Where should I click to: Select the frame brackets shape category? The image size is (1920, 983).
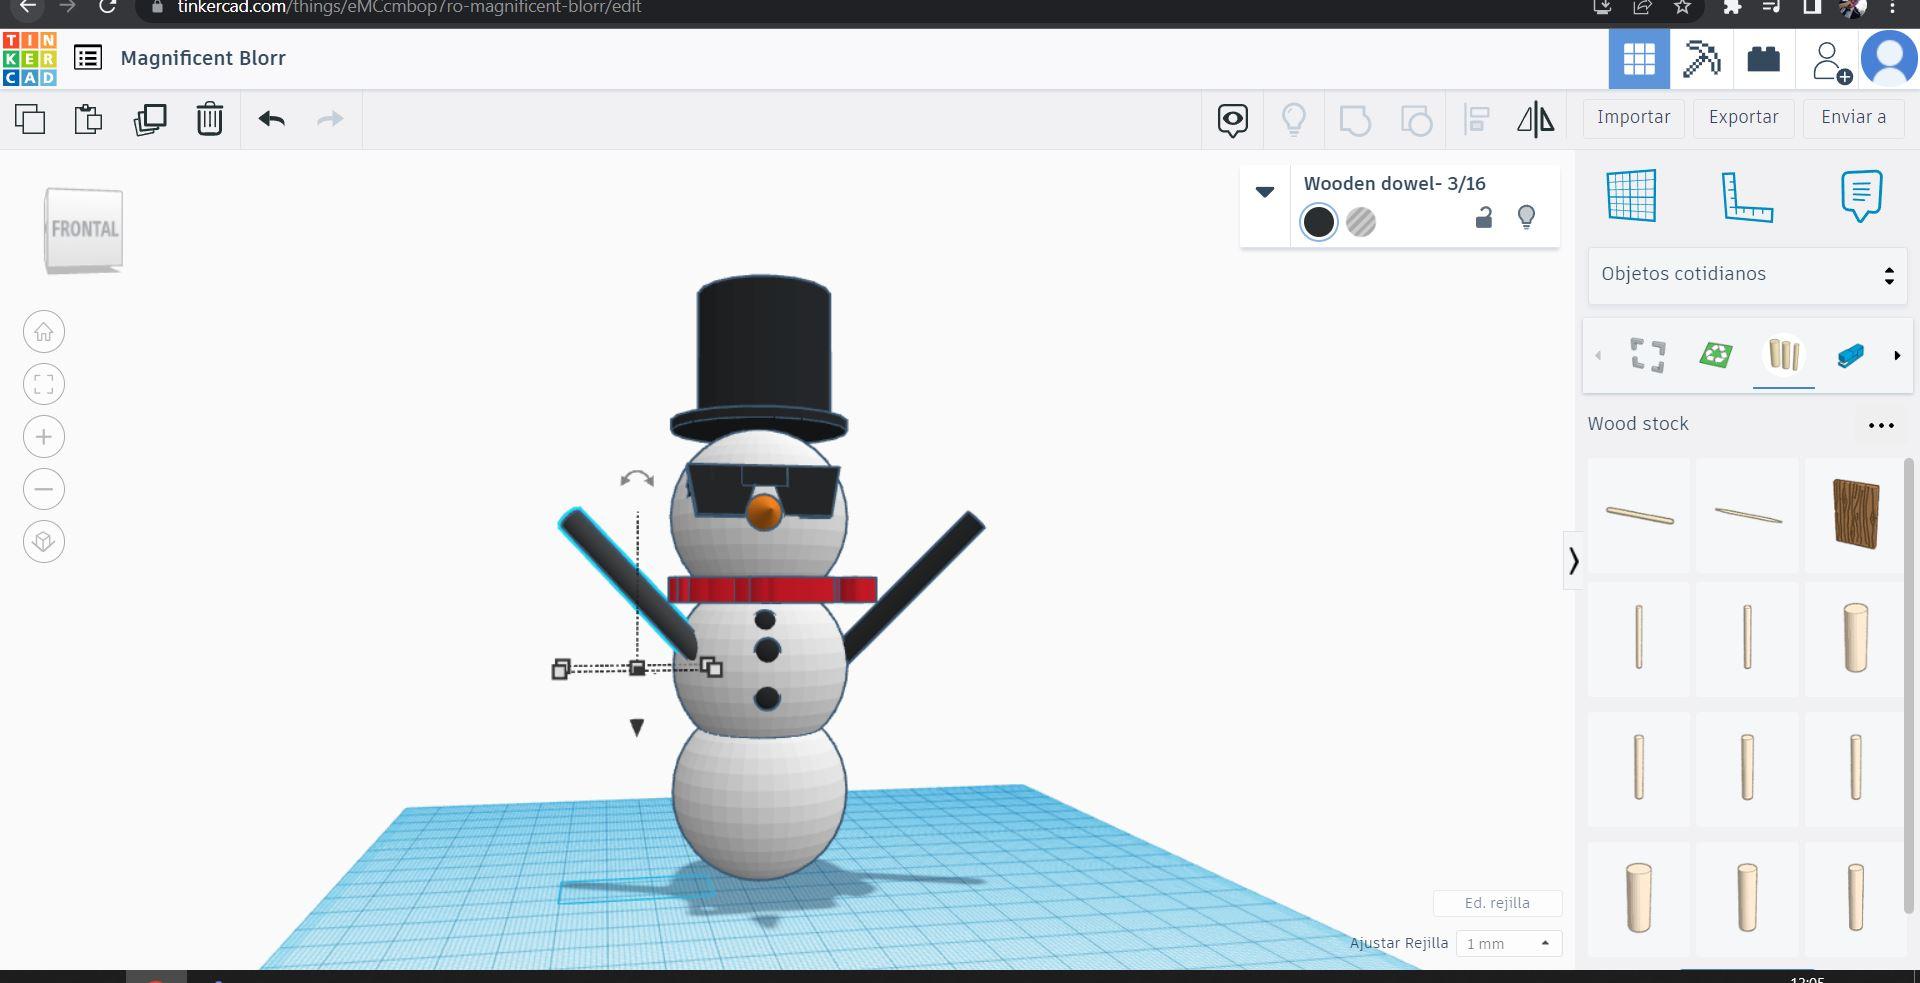pyautogui.click(x=1648, y=355)
